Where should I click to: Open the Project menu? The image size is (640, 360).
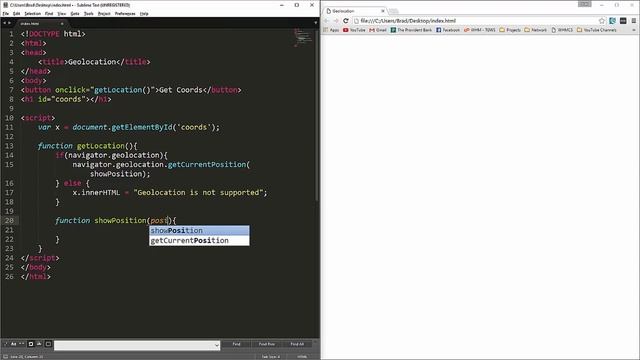tap(104, 13)
